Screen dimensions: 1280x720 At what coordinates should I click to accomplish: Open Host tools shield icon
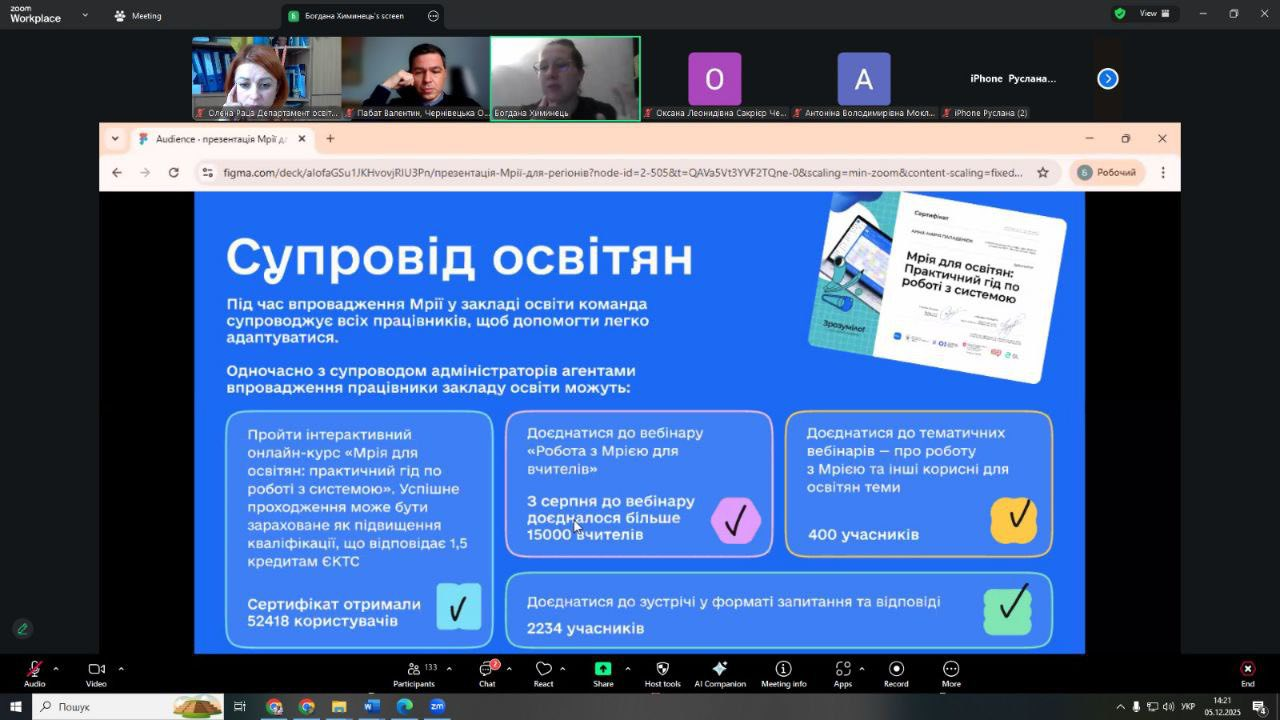click(662, 674)
